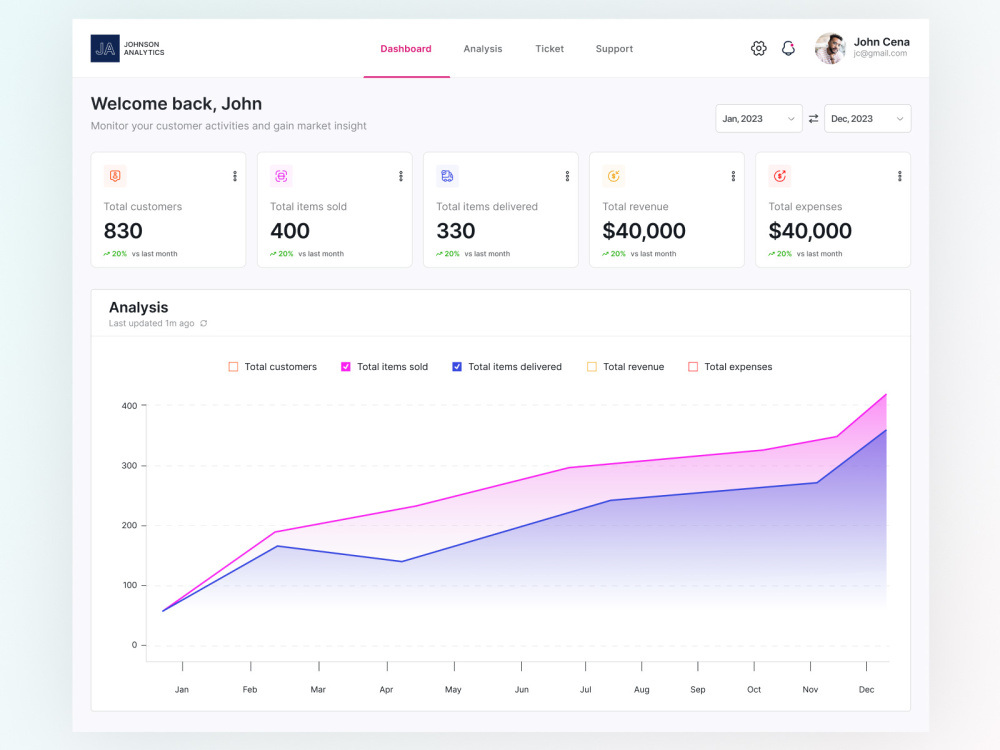Click the Last updated 1m ago text
This screenshot has width=1000, height=750.
tap(151, 323)
